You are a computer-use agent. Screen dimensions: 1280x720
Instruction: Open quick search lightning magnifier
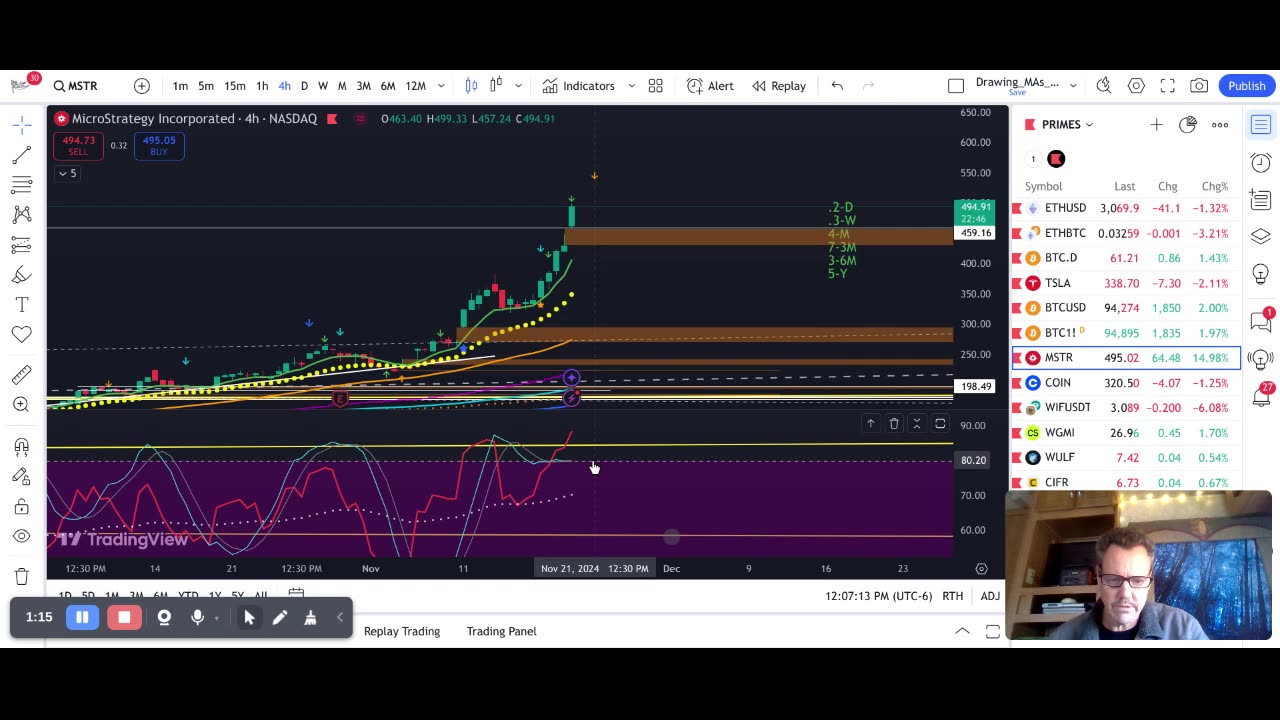[x=1104, y=86]
